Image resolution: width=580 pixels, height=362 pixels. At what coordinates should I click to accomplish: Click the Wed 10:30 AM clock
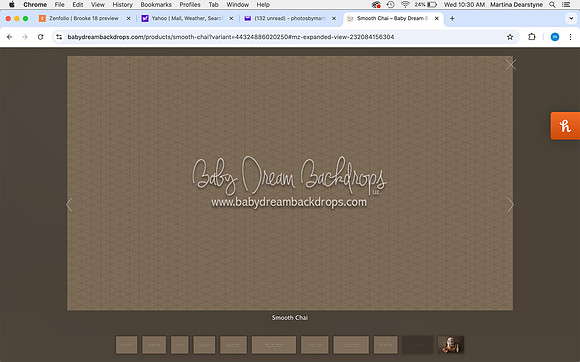(x=464, y=4)
